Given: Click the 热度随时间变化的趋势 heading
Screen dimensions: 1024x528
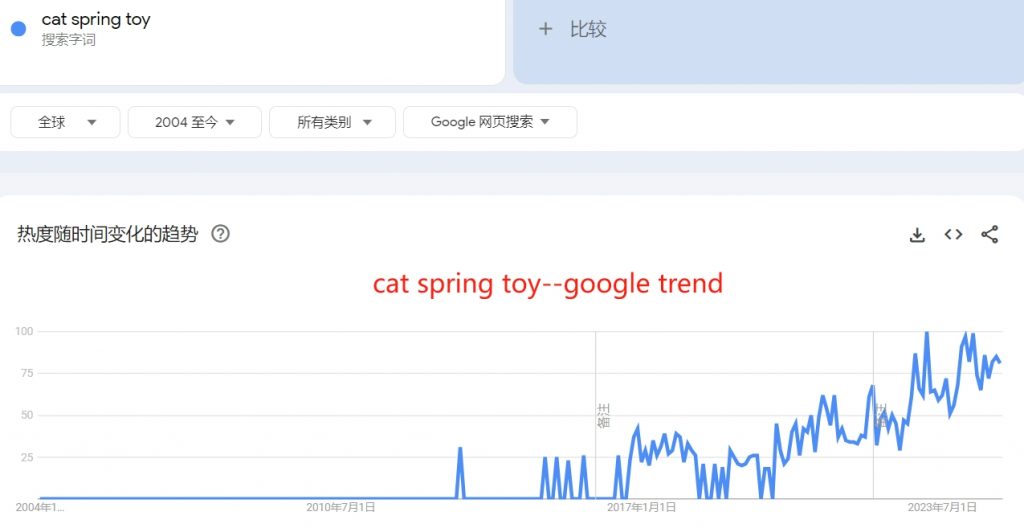Looking at the screenshot, I should 108,234.
